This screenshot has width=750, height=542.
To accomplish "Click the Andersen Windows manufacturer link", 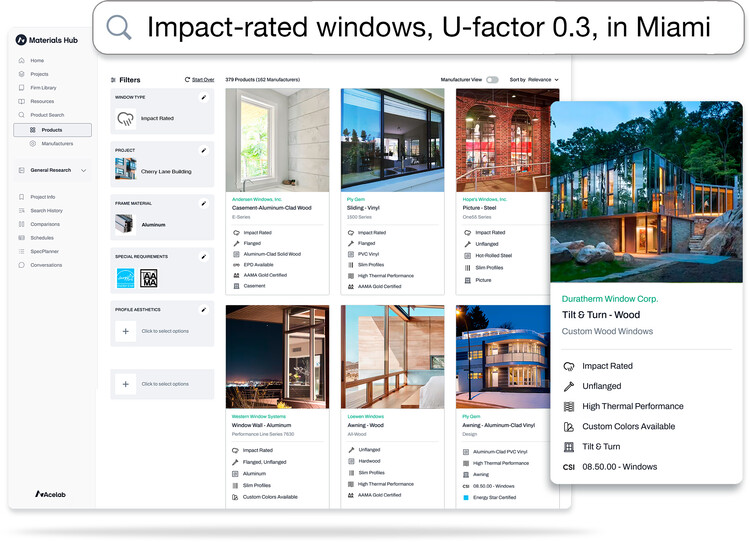I will point(257,199).
